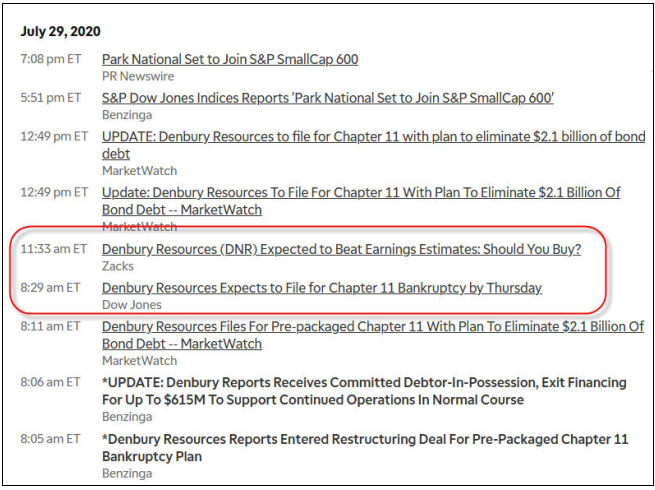This screenshot has width=655, height=490.
Task: Select Denbury Entered Restructuring Deal headline
Action: pyautogui.click(x=365, y=448)
